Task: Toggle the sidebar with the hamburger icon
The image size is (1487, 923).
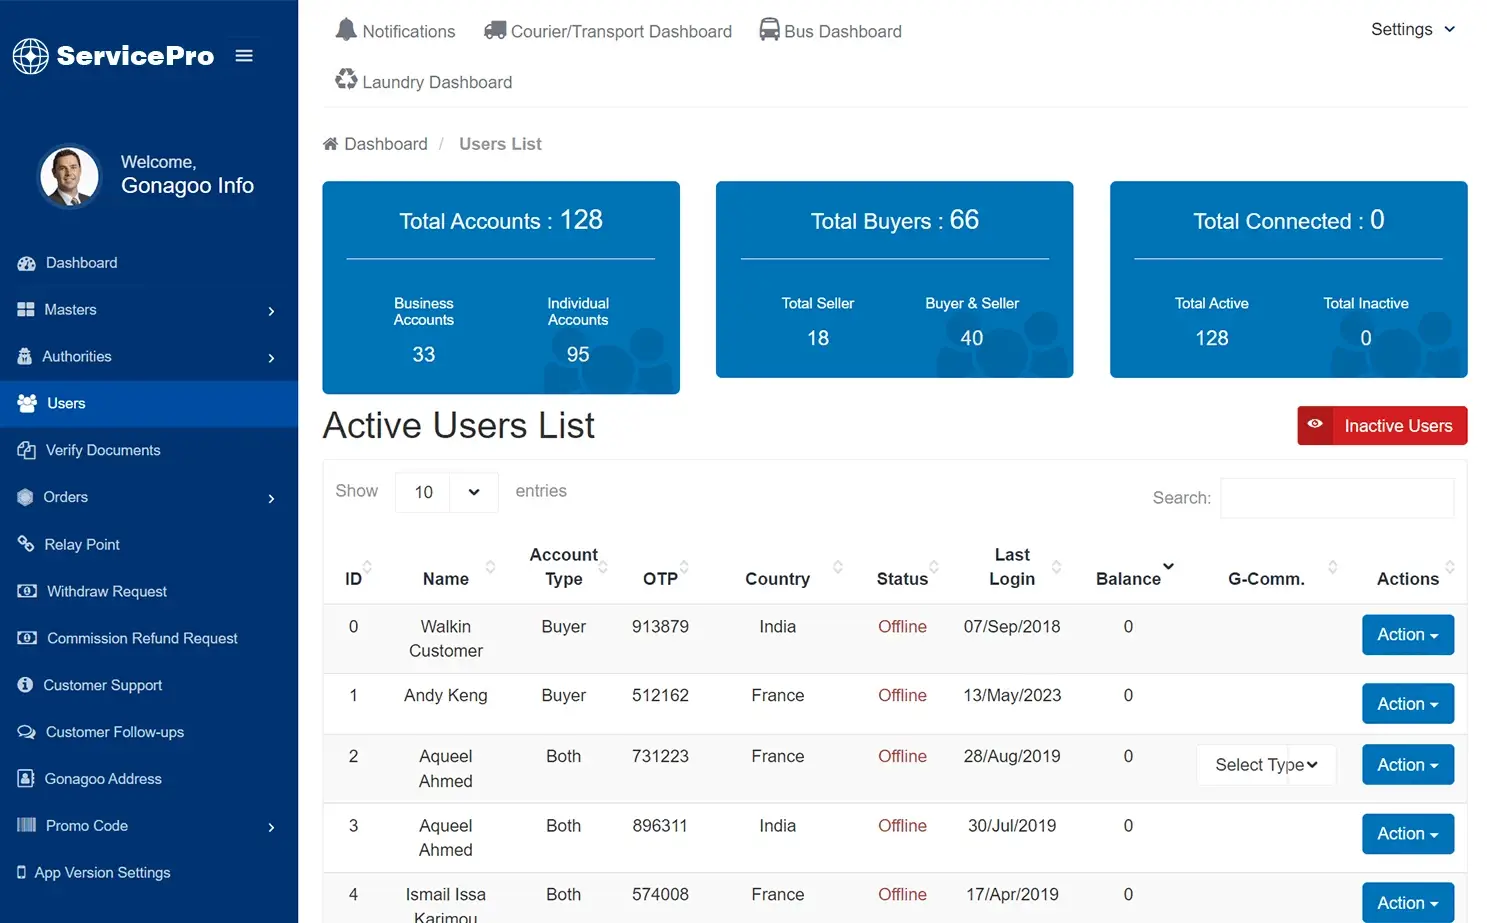Action: coord(244,56)
